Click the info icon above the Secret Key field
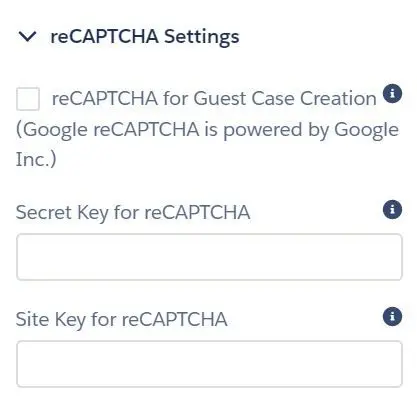The width and height of the screenshot is (417, 399). point(392,210)
